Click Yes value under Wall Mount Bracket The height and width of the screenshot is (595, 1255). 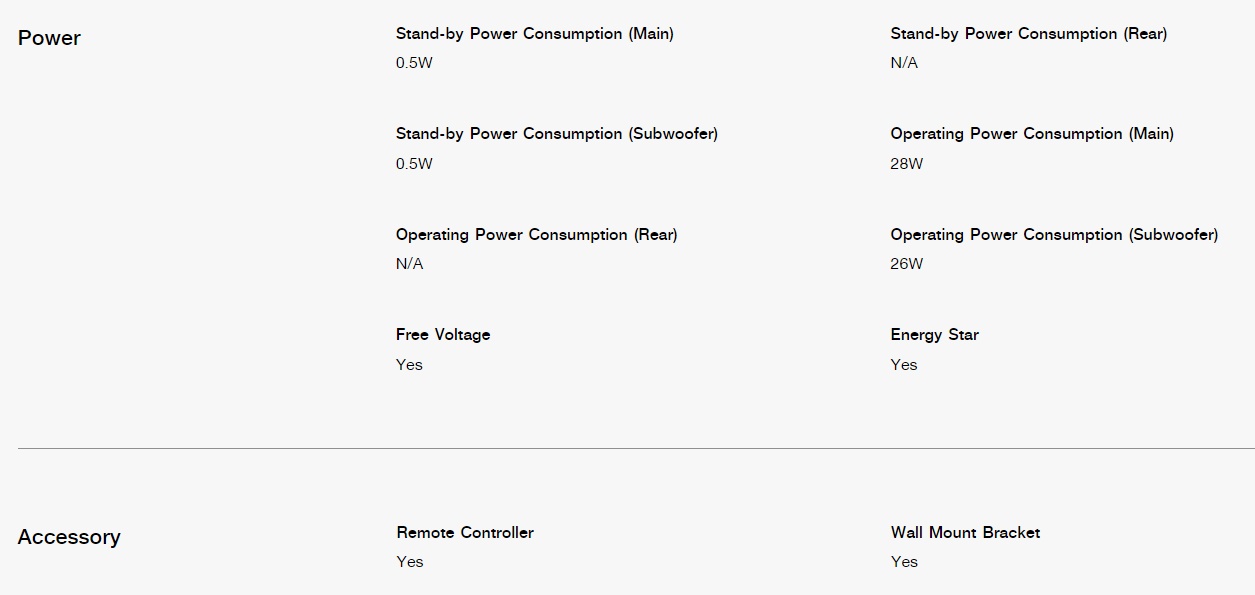904,562
